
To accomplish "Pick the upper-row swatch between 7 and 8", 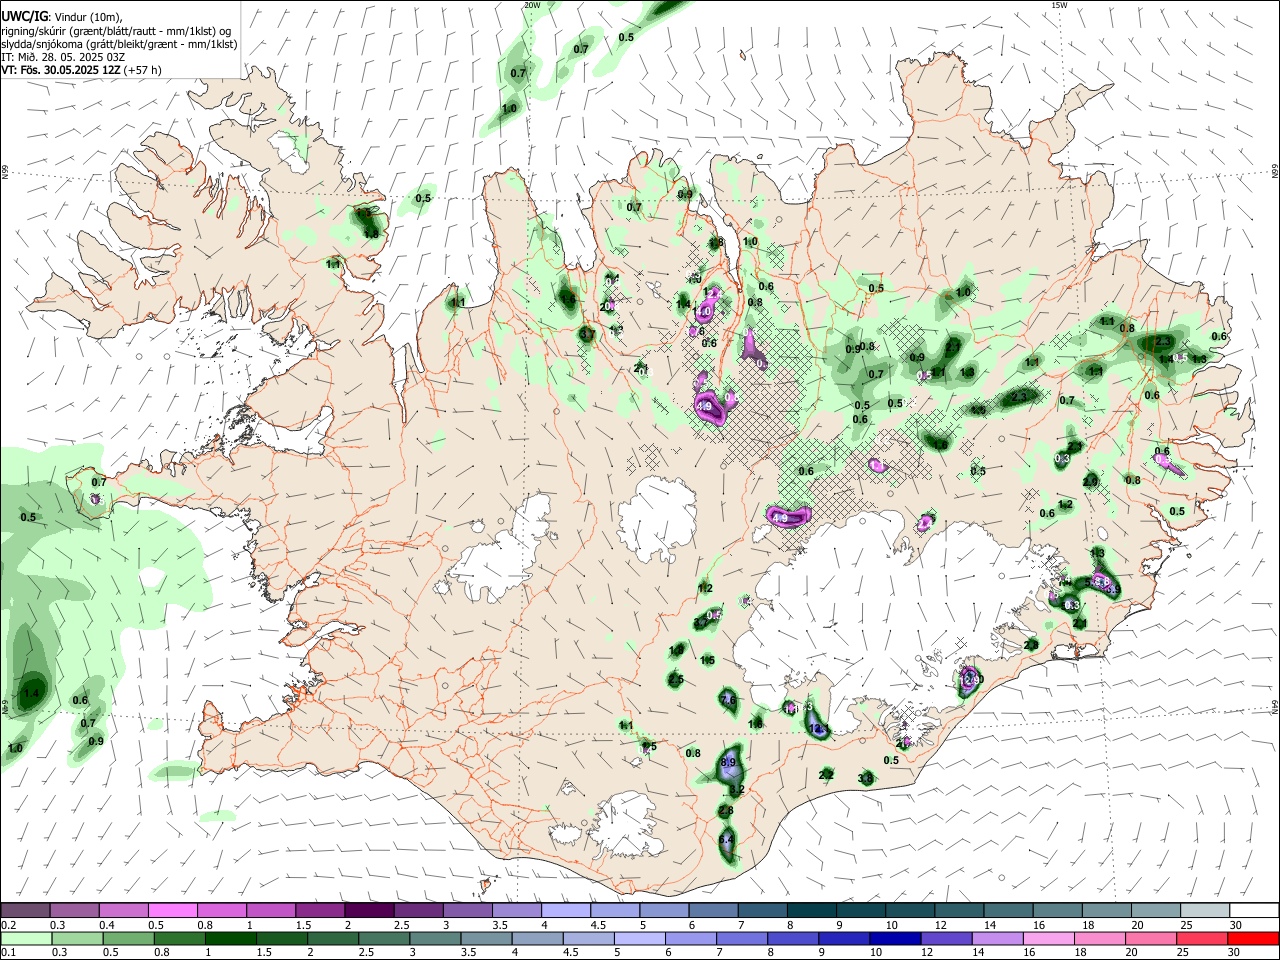I will tap(762, 910).
